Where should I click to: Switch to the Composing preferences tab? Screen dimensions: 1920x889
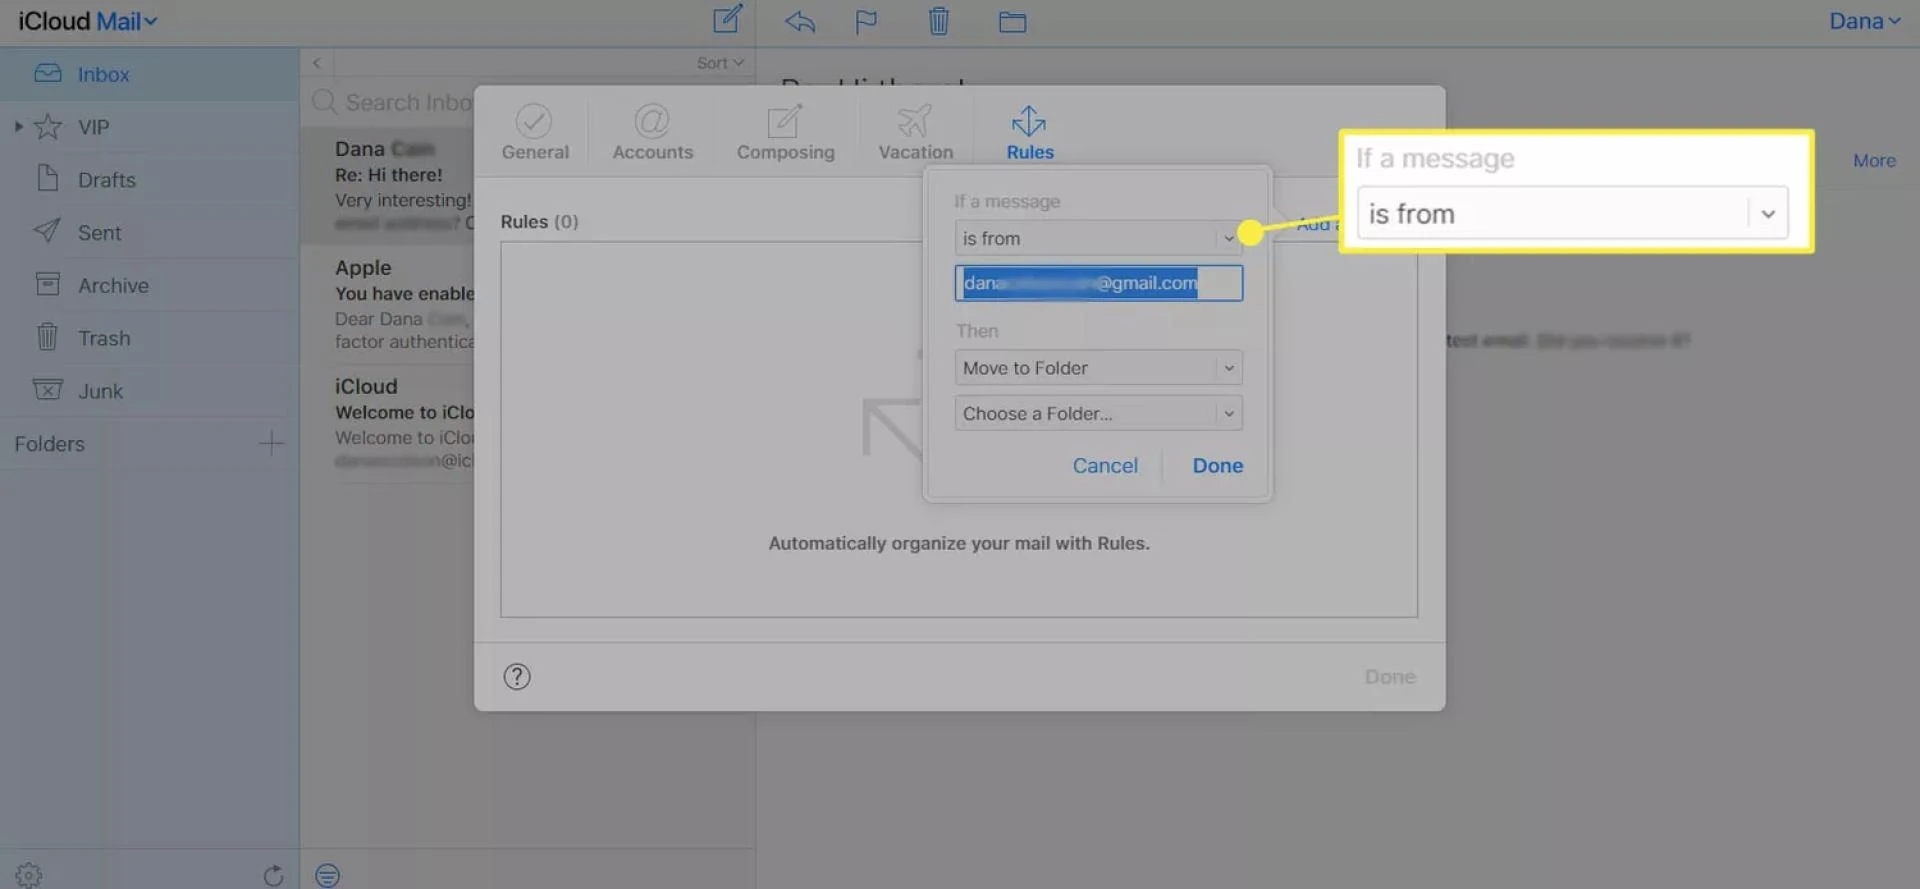(785, 132)
